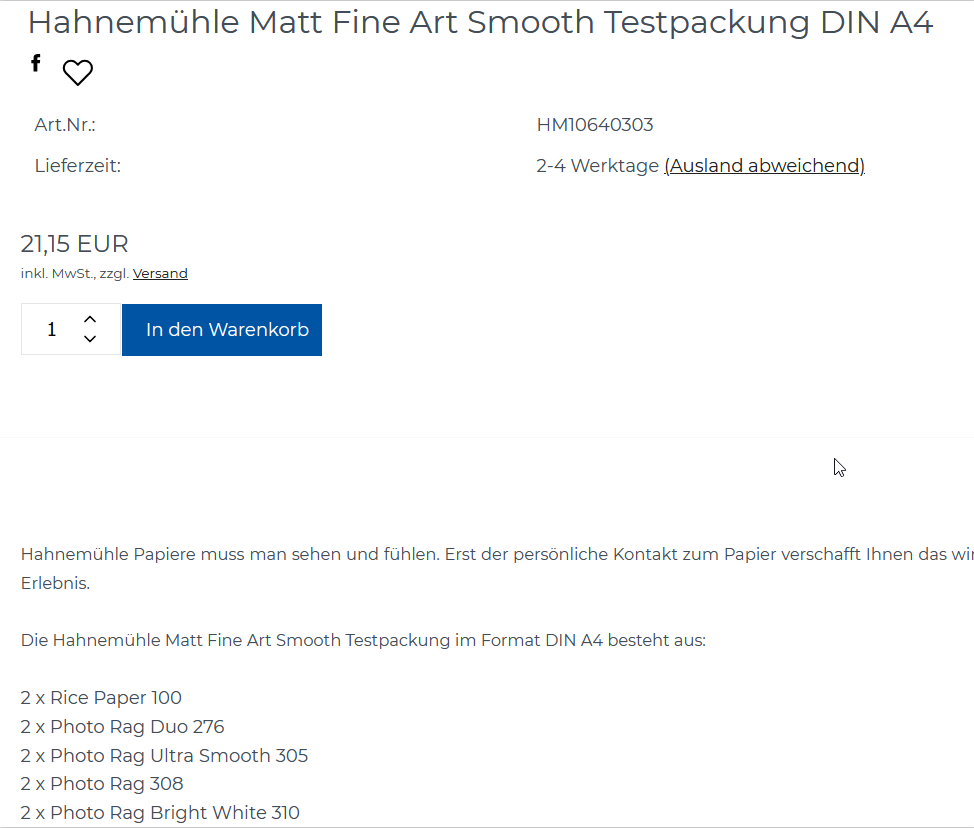Click the 21,15 EUR price
Image resolution: width=974 pixels, height=828 pixels.
click(x=75, y=244)
